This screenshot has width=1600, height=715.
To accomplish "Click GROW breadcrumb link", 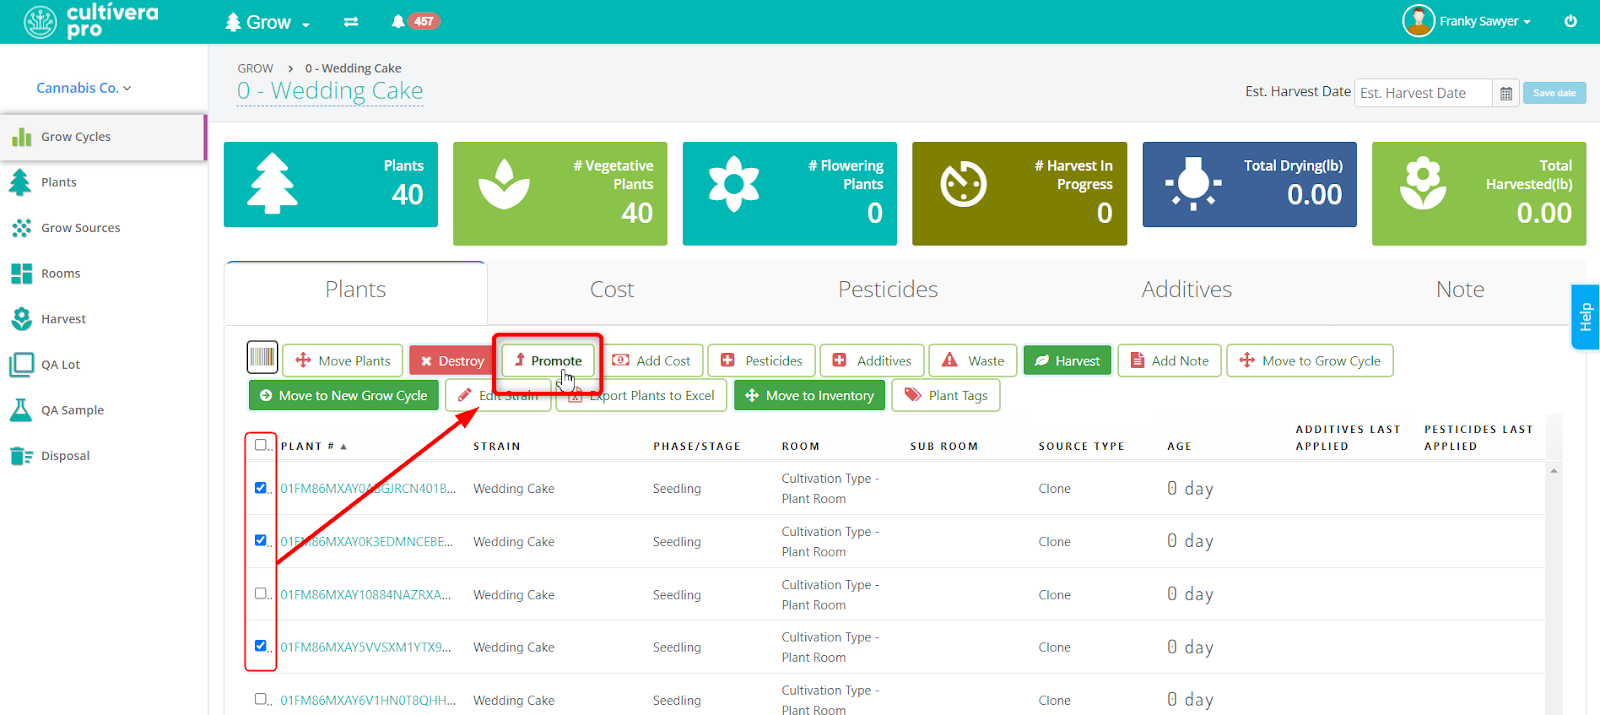I will tap(255, 69).
